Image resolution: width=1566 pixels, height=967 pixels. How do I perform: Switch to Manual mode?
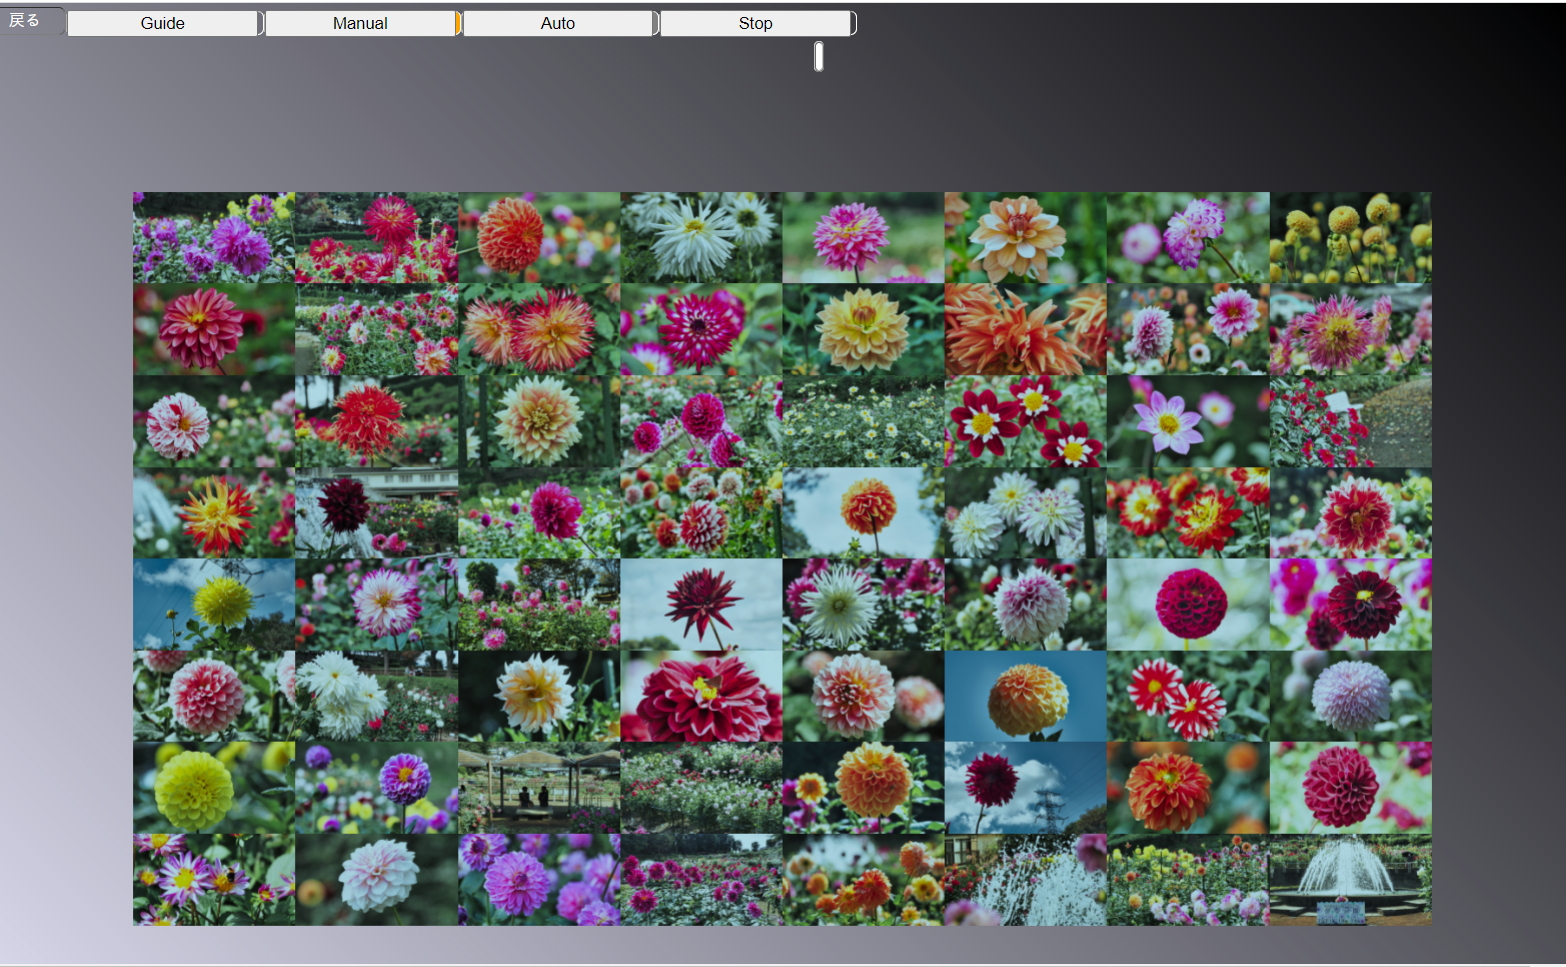tap(360, 23)
